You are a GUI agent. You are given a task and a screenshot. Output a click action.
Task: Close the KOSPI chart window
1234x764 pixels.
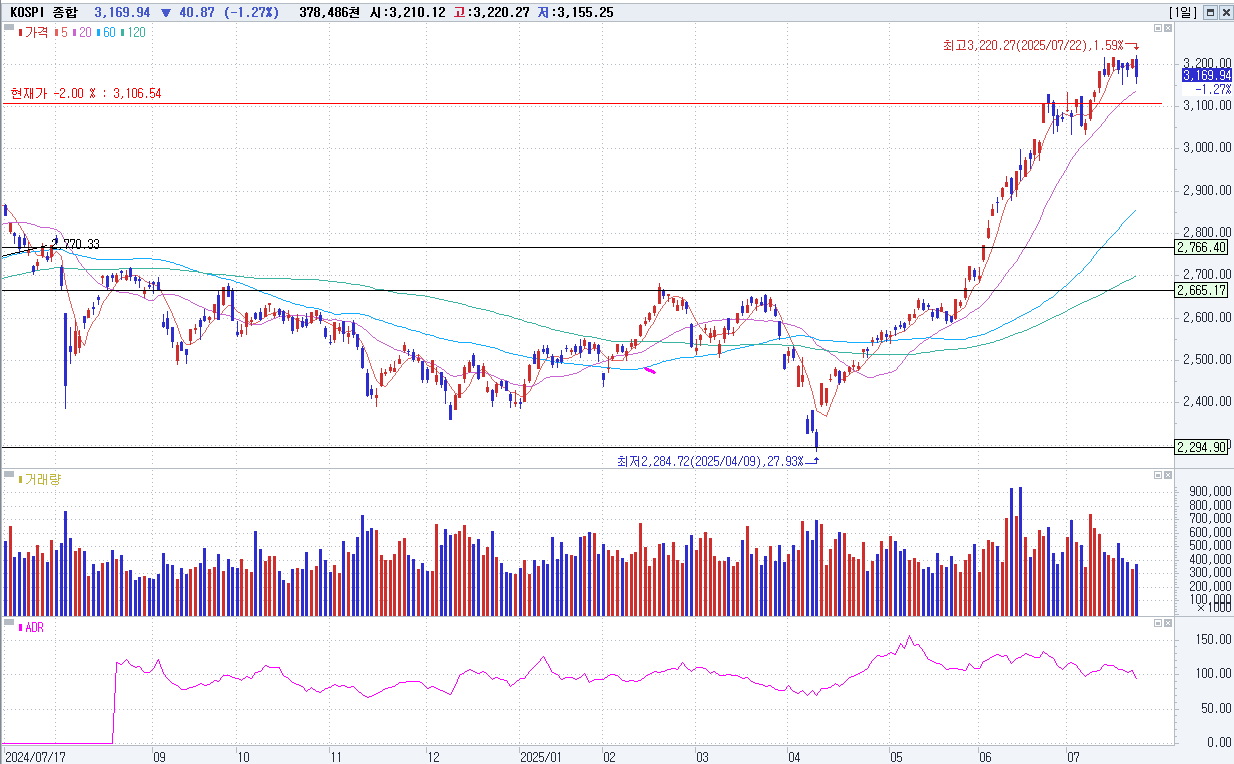[1225, 12]
